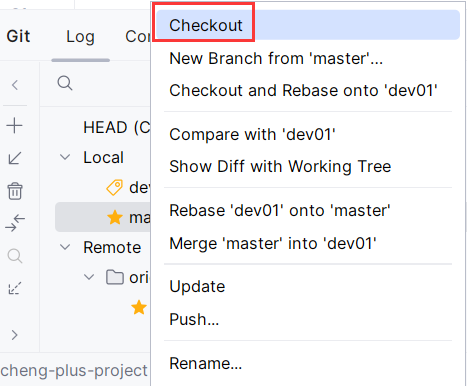This screenshot has height=386, width=467.
Task: Click the left chevron to hide branches
Action: tap(15, 85)
